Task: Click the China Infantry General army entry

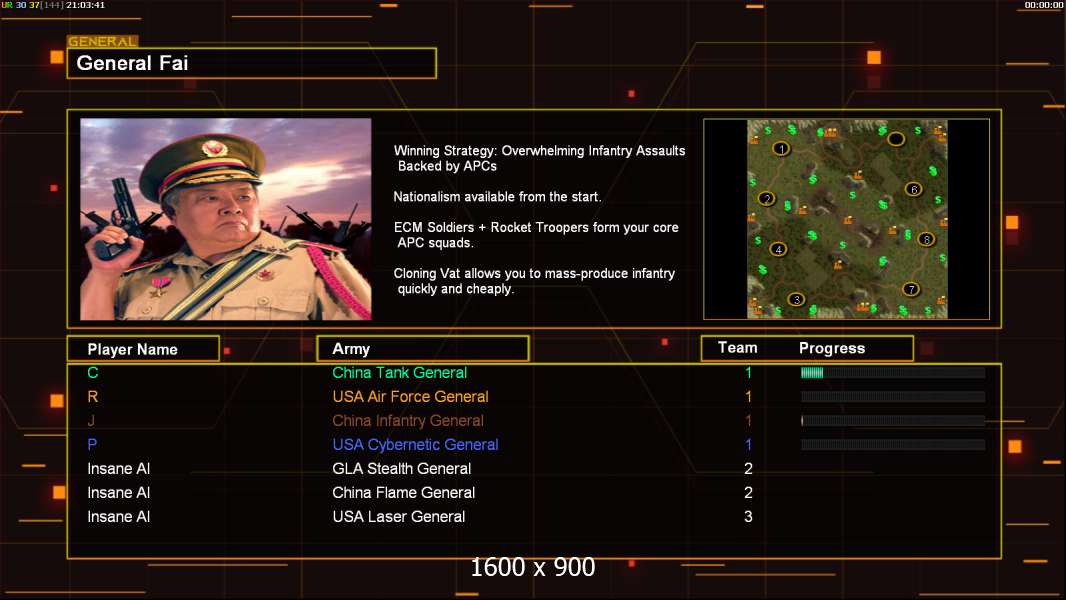Action: coord(408,421)
